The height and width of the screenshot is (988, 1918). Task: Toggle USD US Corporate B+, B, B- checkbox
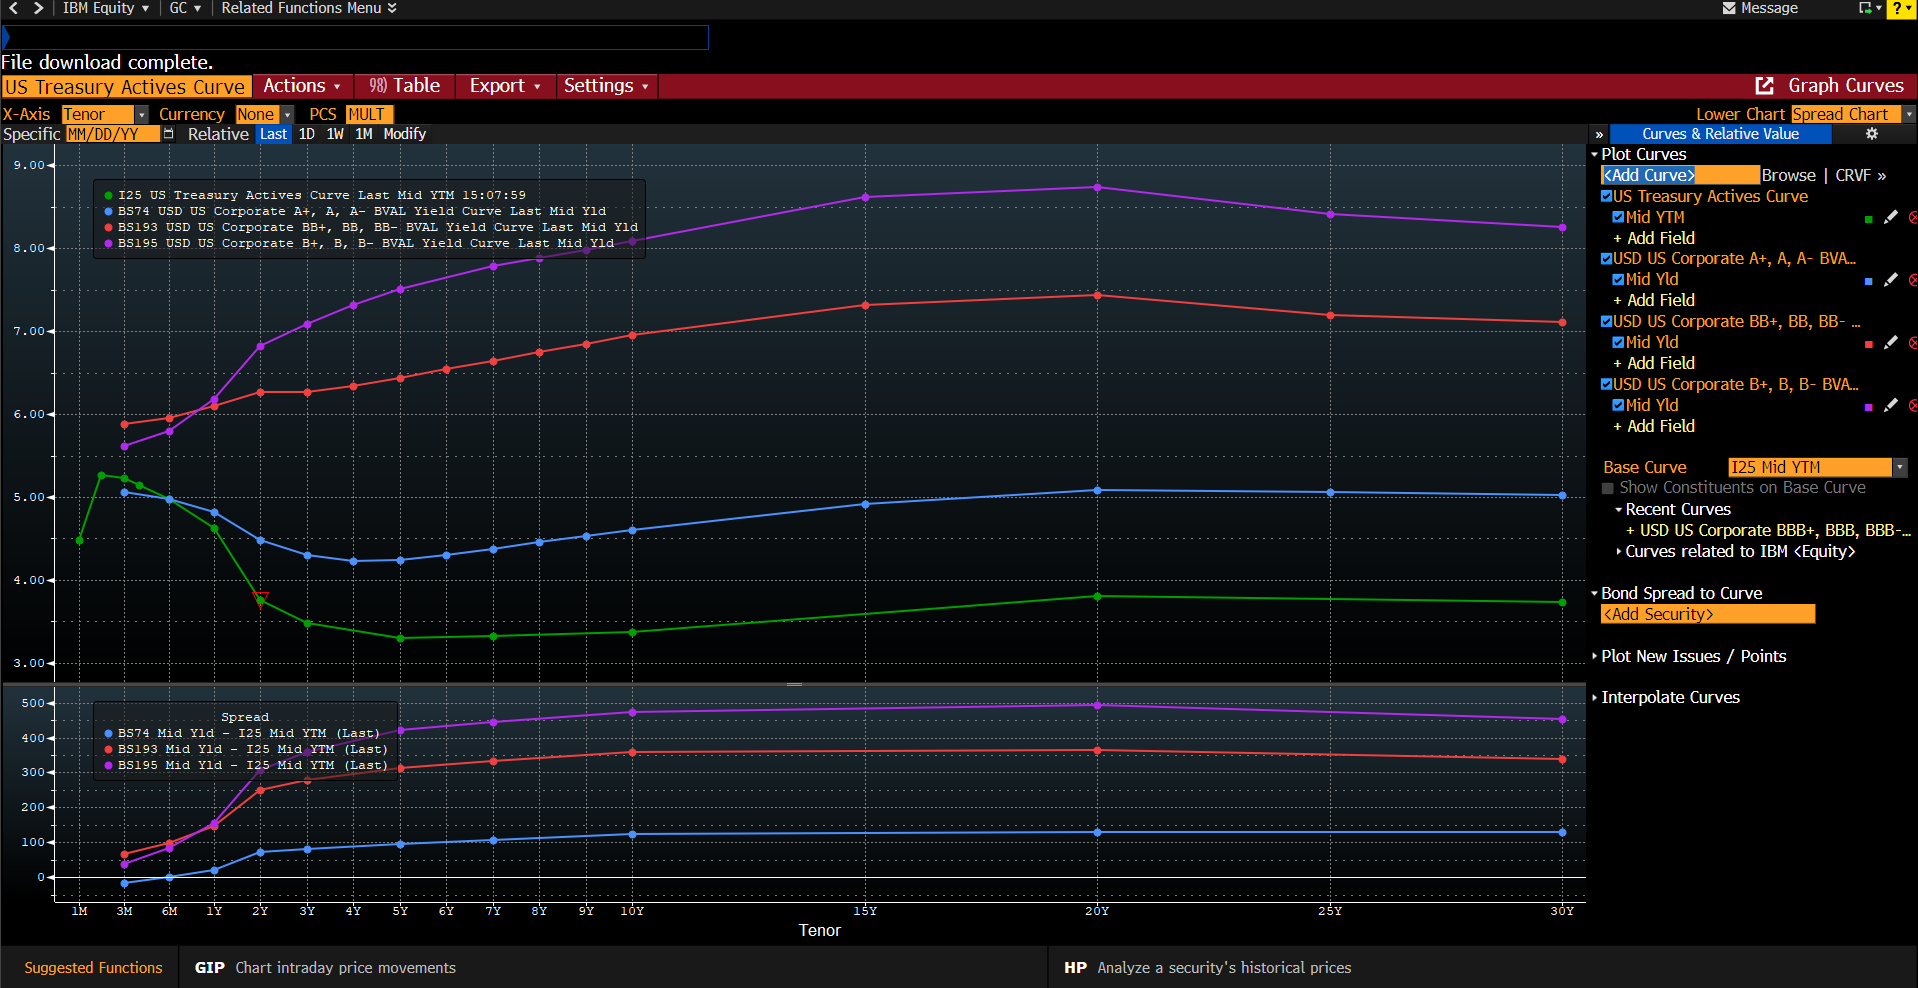[x=1606, y=384]
